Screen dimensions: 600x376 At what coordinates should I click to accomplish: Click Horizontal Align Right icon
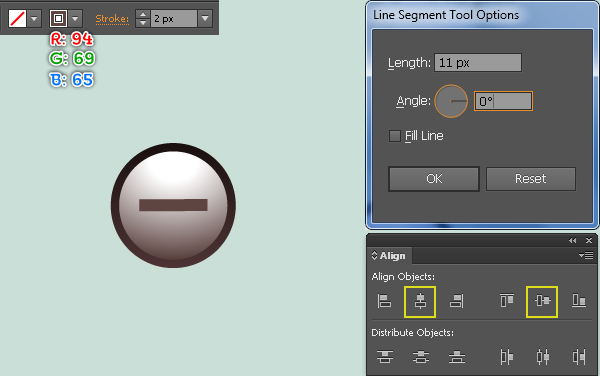(x=457, y=301)
